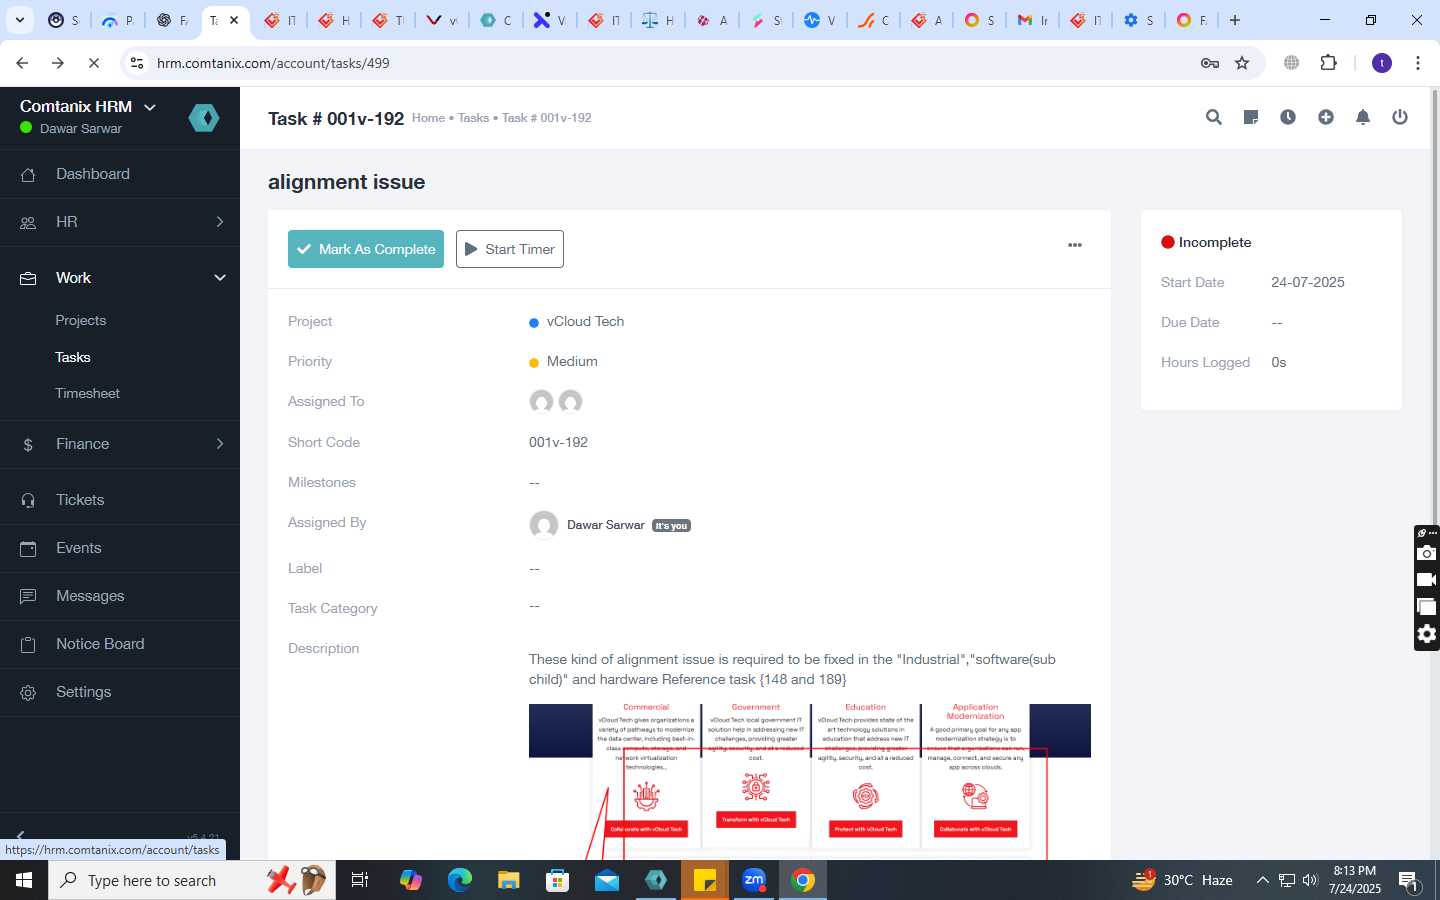This screenshot has width=1440, height=900.
Task: Click Dawar Sarwar's avatar in Assigned By
Action: [544, 525]
